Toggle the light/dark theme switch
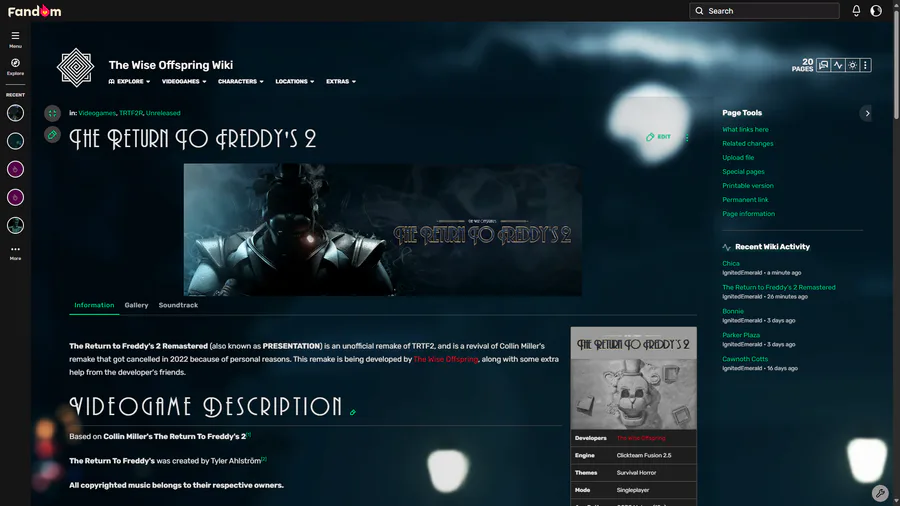 point(852,65)
